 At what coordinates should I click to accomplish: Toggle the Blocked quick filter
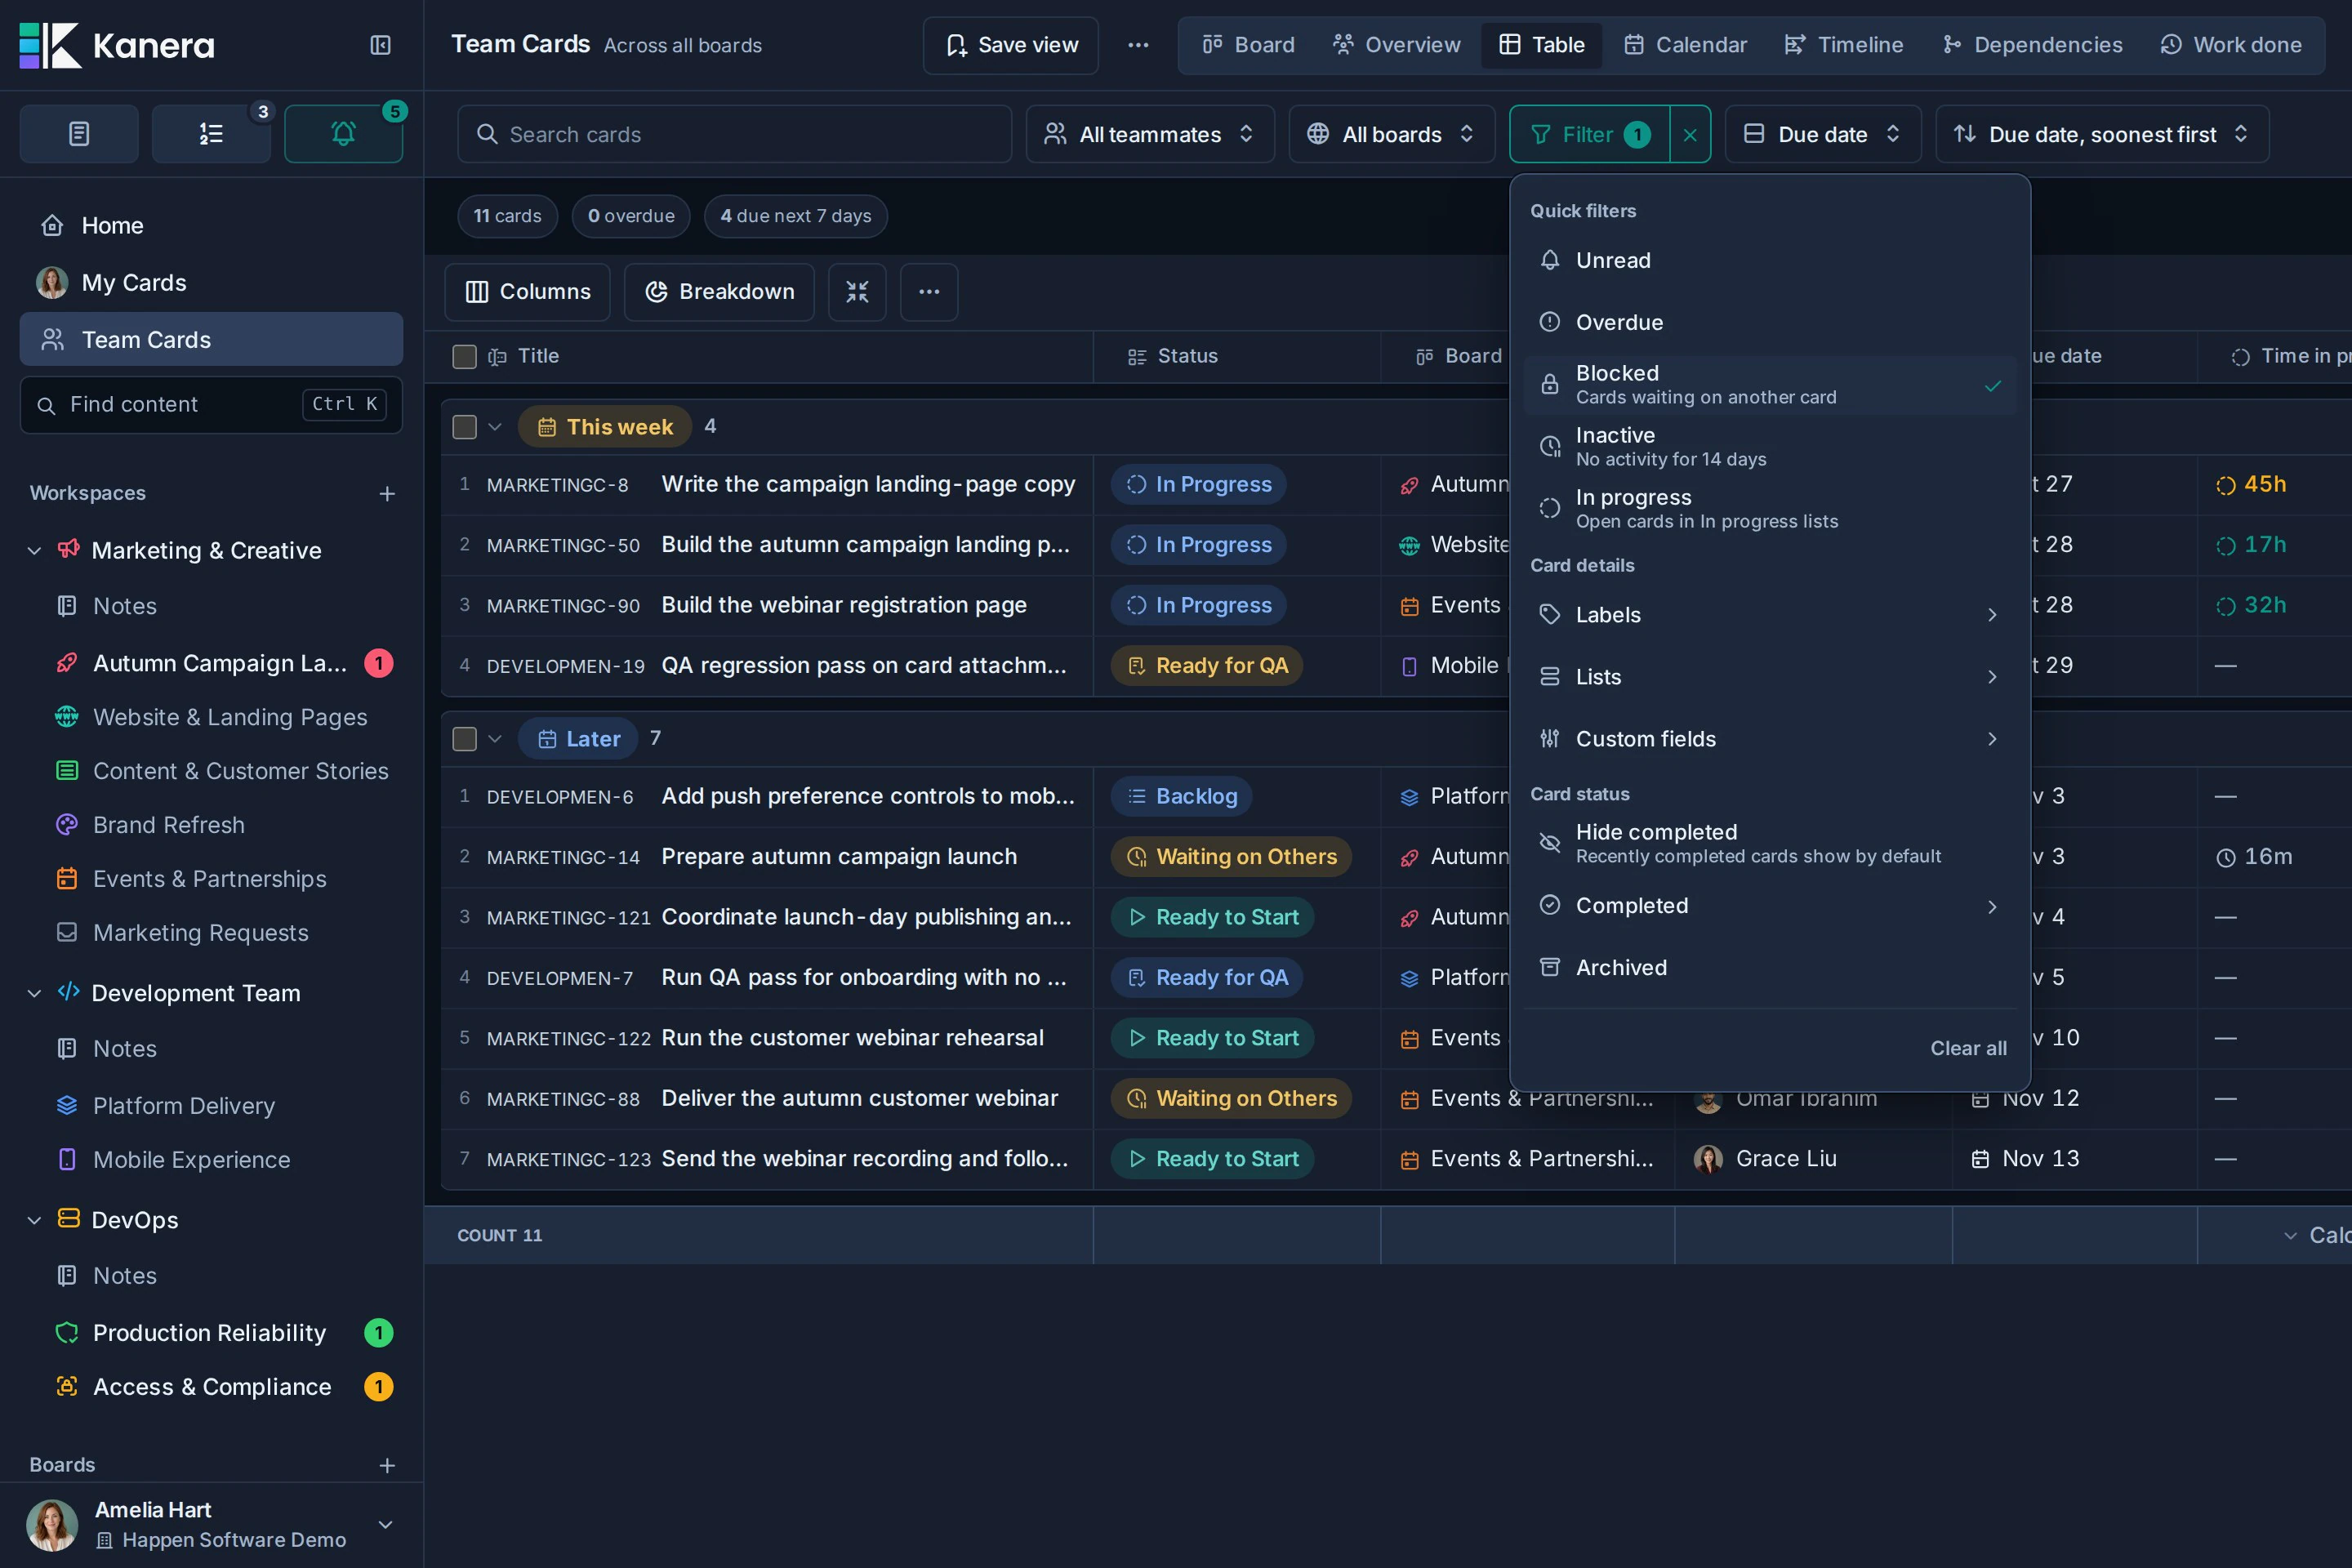tap(1769, 385)
